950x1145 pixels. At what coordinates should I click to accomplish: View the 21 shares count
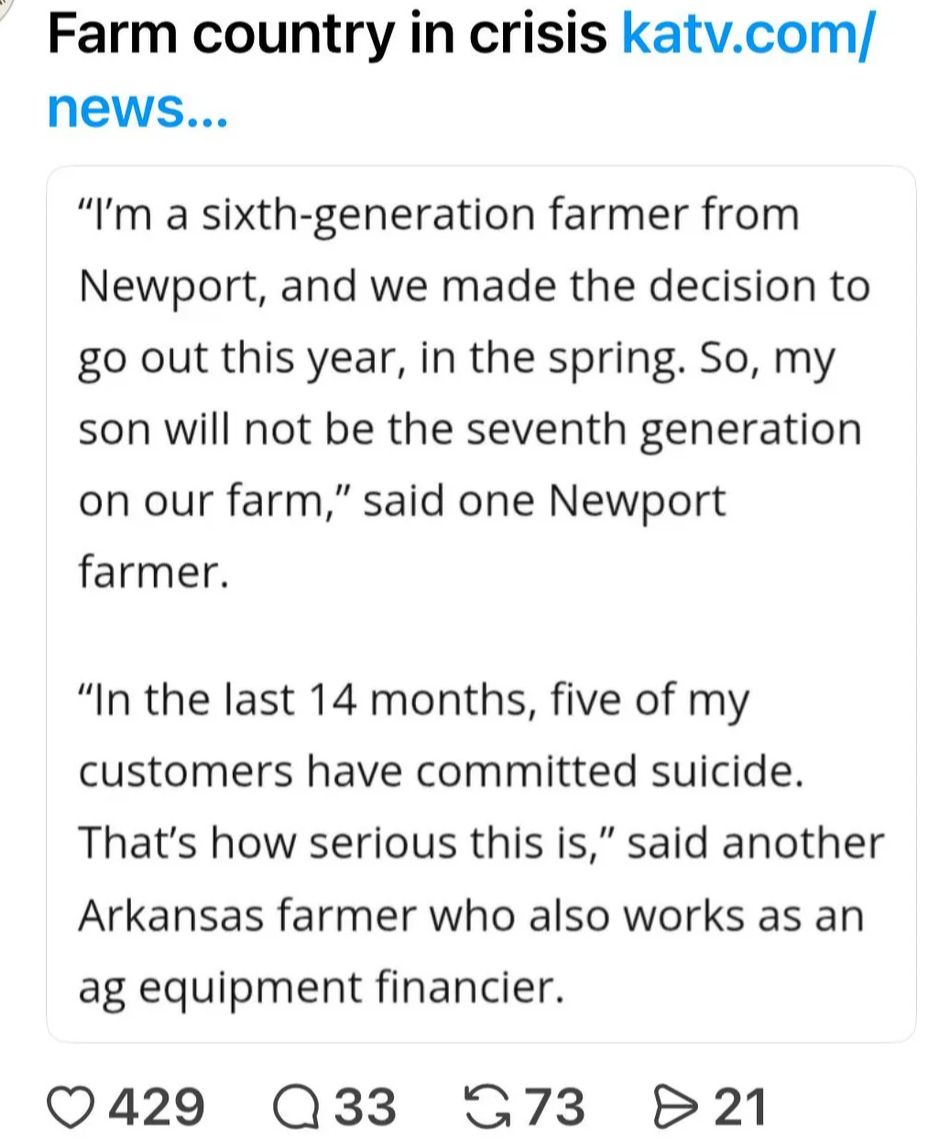coord(740,1107)
